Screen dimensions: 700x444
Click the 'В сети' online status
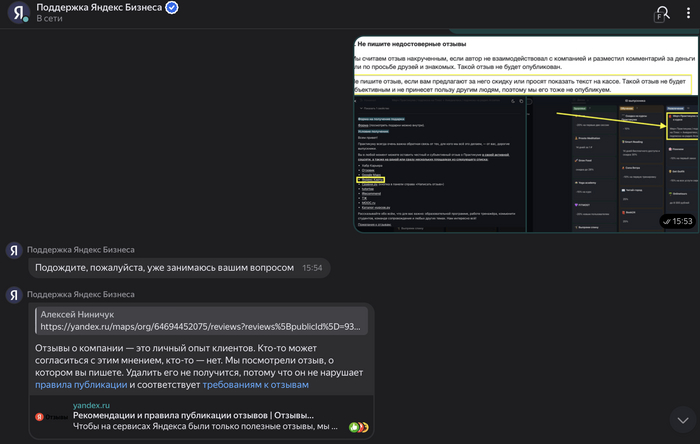pos(49,18)
